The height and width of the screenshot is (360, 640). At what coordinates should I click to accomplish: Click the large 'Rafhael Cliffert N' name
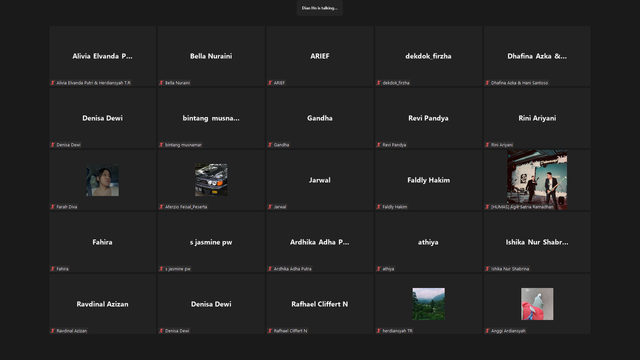(x=320, y=304)
